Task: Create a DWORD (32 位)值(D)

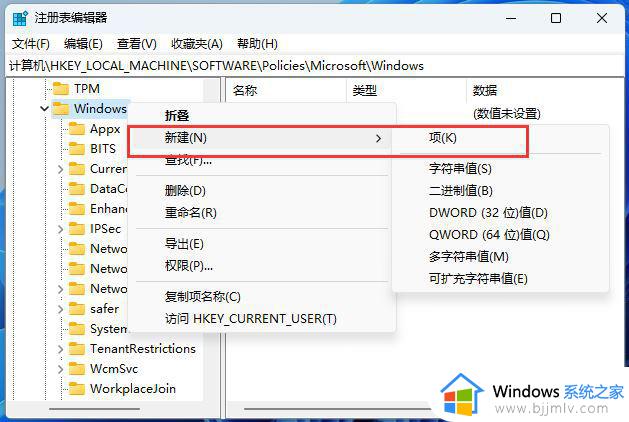Action: tap(500, 213)
